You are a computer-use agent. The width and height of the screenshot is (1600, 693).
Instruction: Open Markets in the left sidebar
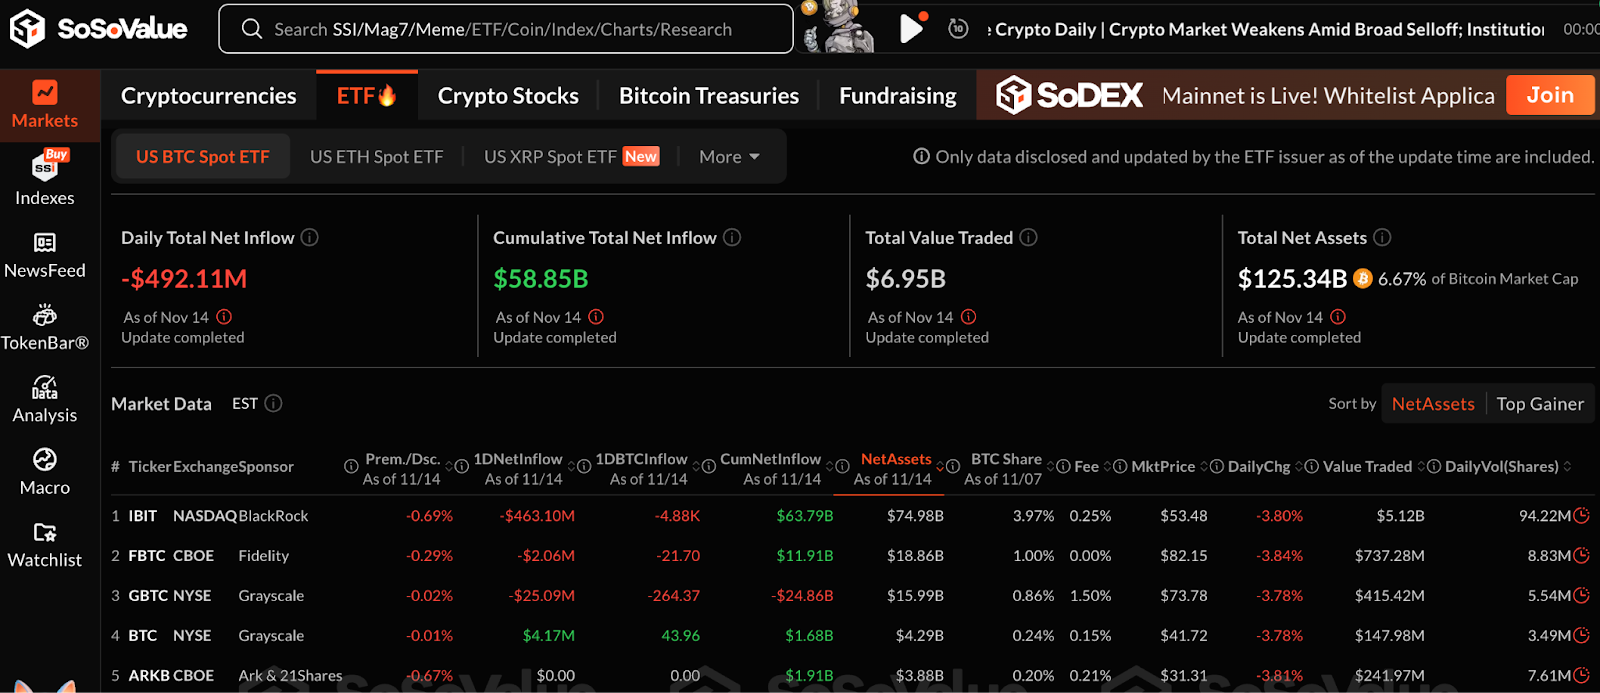click(x=45, y=105)
